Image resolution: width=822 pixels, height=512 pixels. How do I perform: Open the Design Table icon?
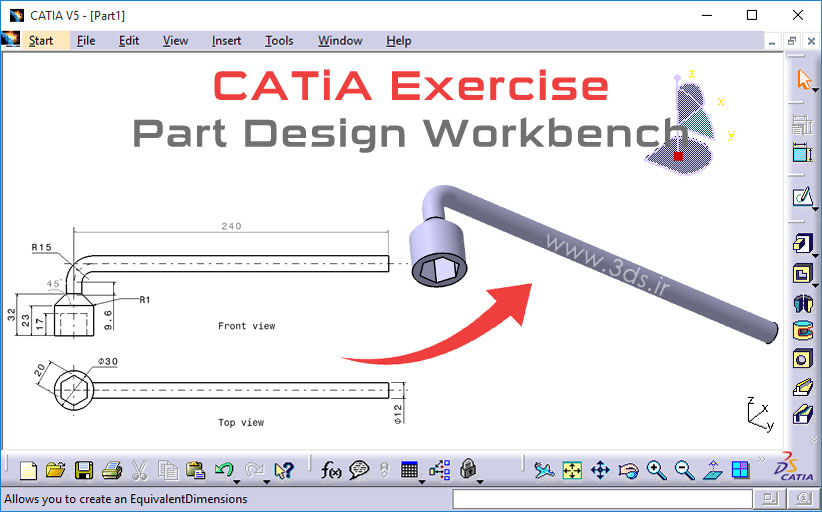point(409,470)
